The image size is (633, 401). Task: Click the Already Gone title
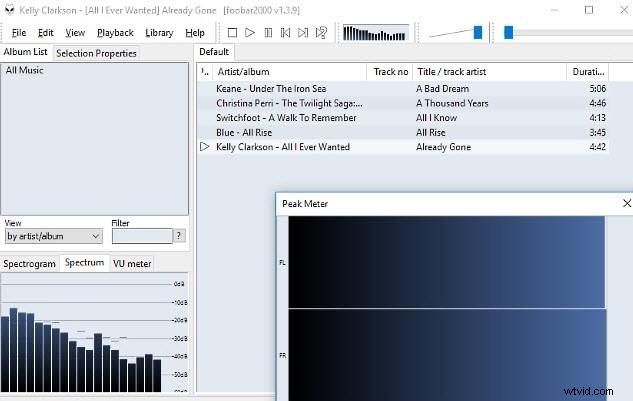point(443,147)
